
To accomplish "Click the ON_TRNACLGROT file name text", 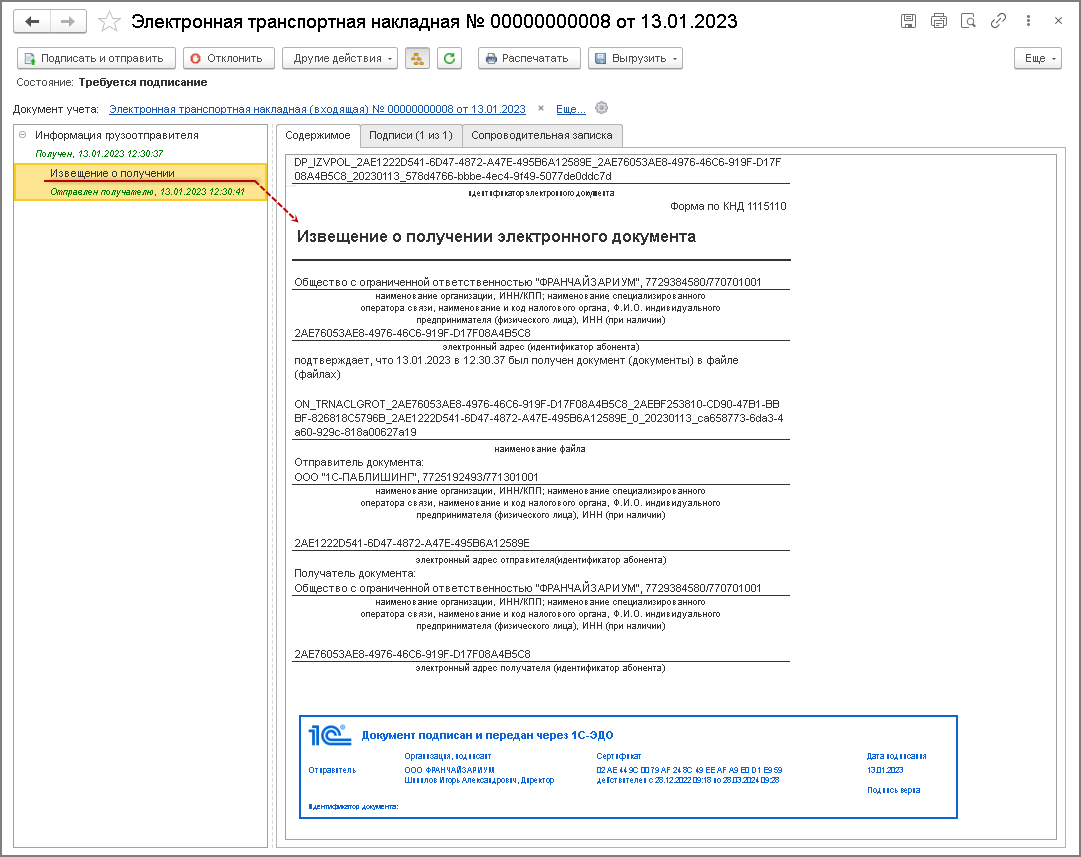I will click(x=538, y=419).
